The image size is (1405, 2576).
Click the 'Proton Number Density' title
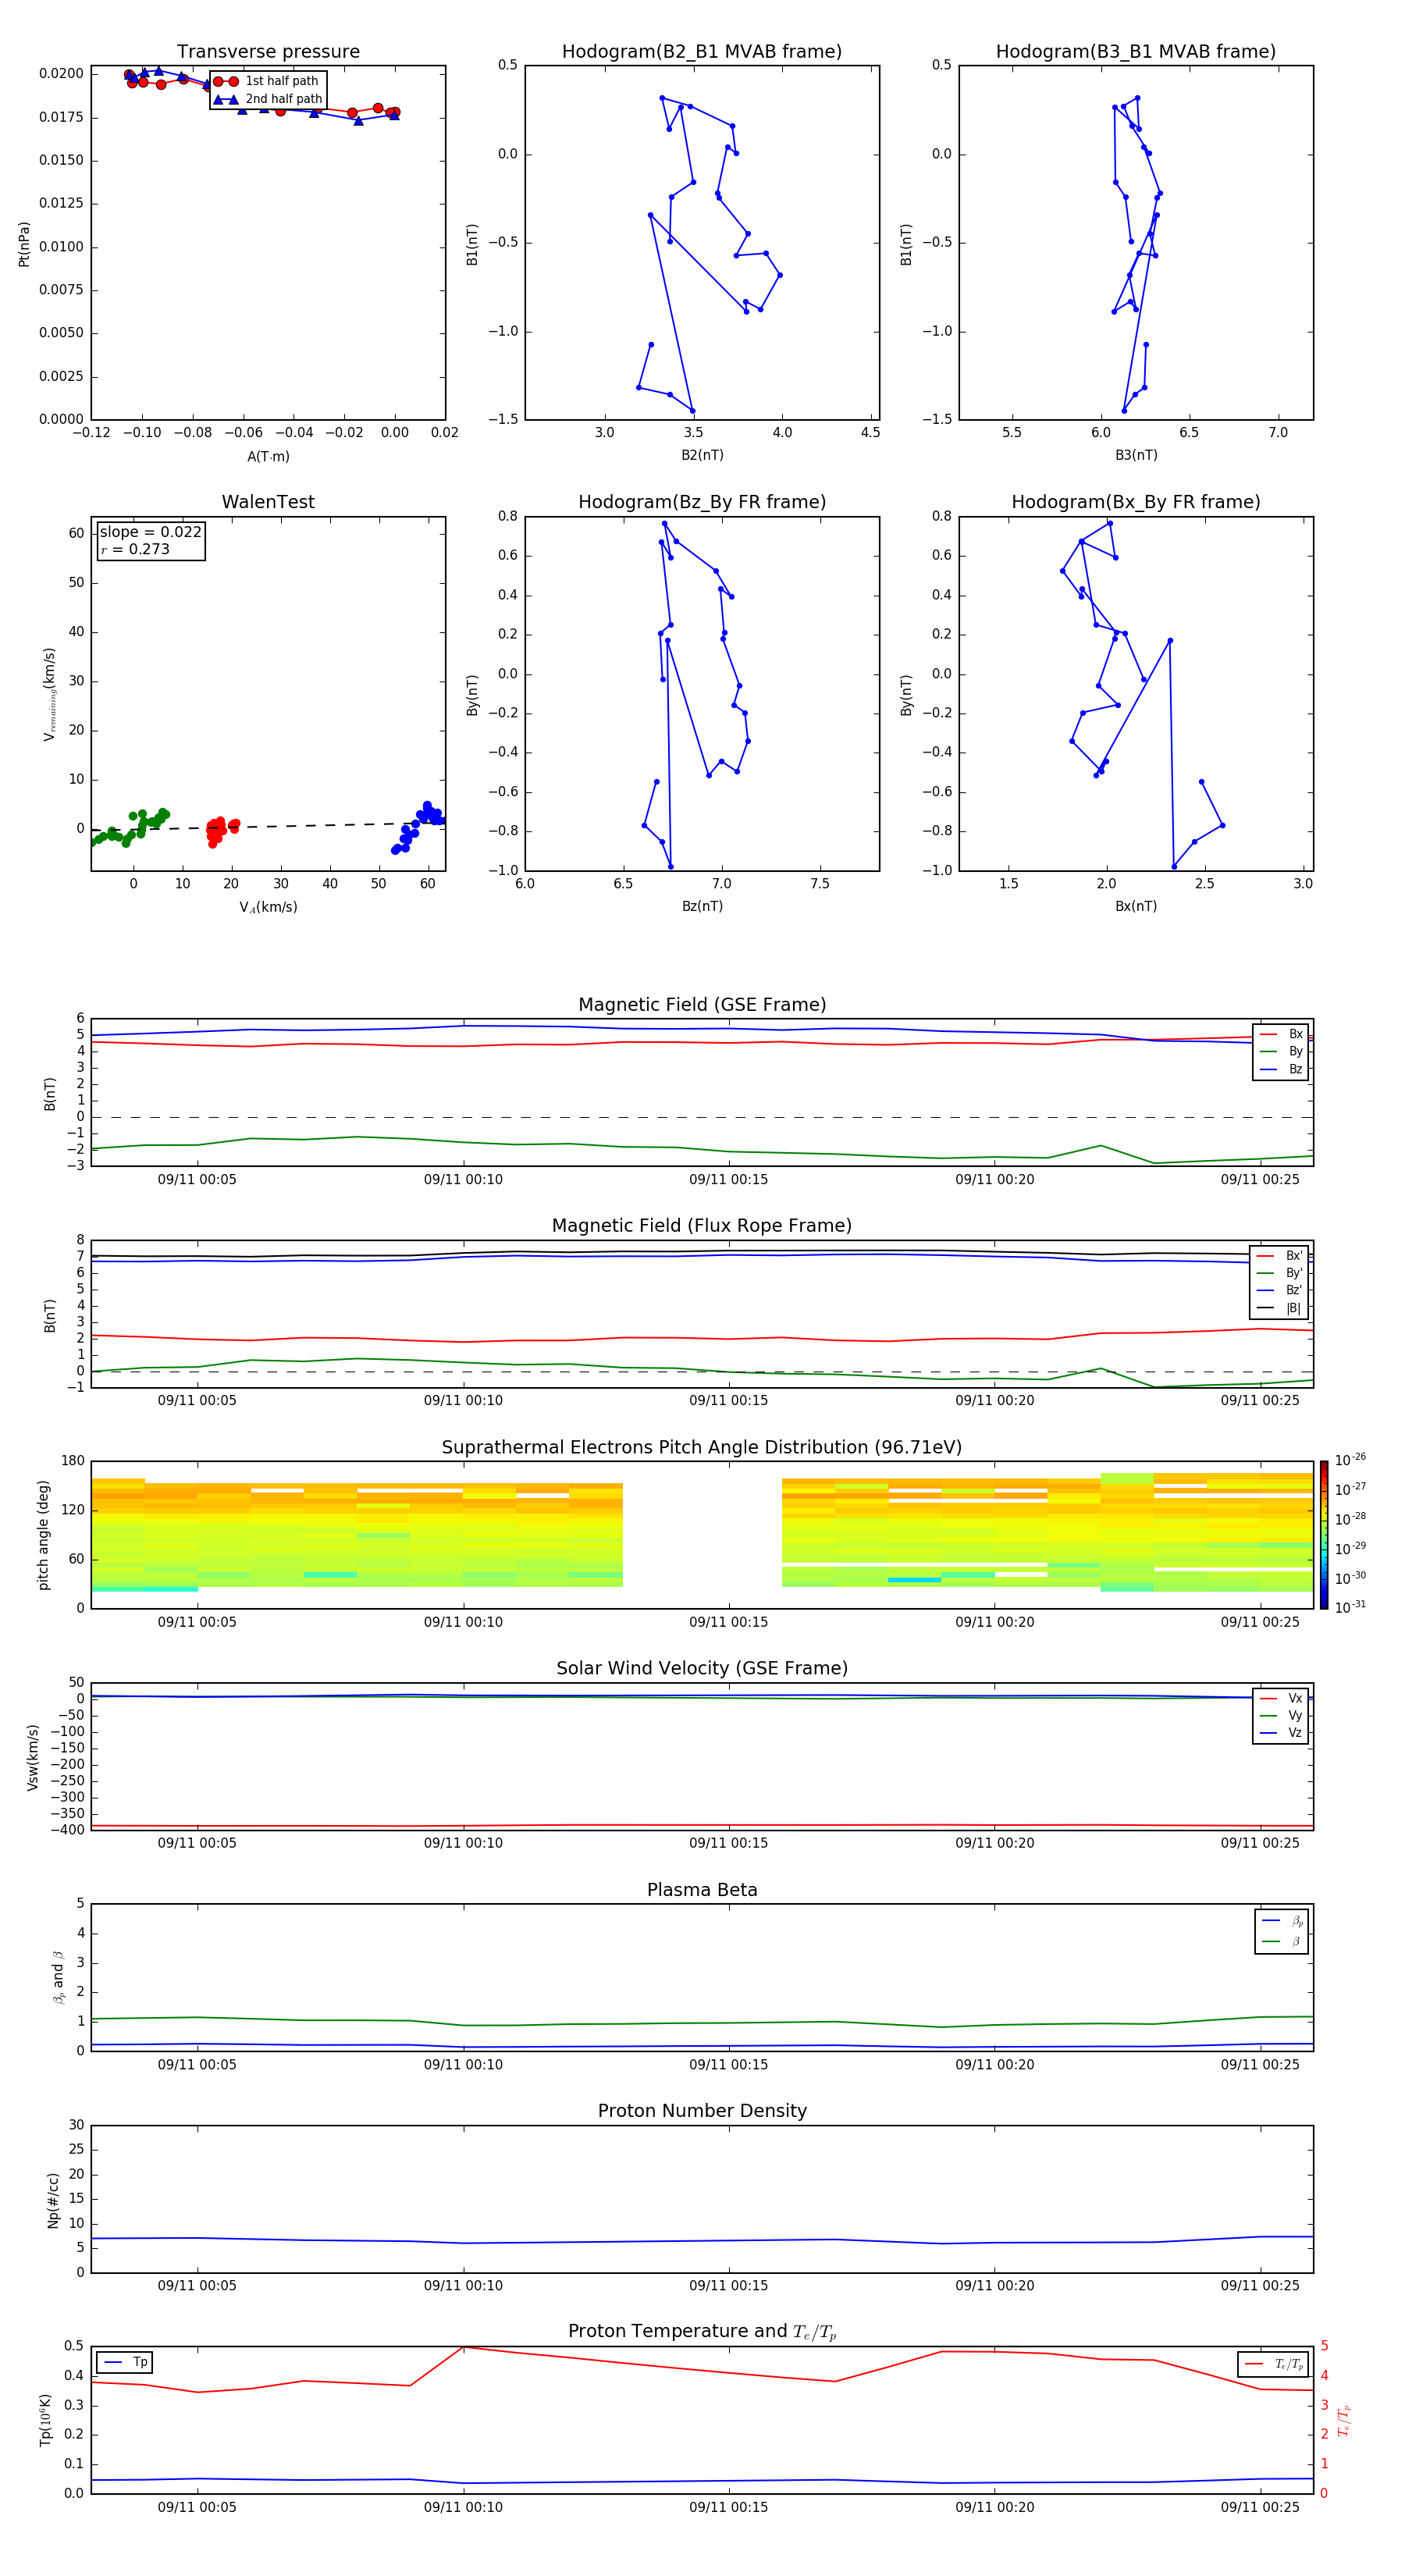(702, 2111)
